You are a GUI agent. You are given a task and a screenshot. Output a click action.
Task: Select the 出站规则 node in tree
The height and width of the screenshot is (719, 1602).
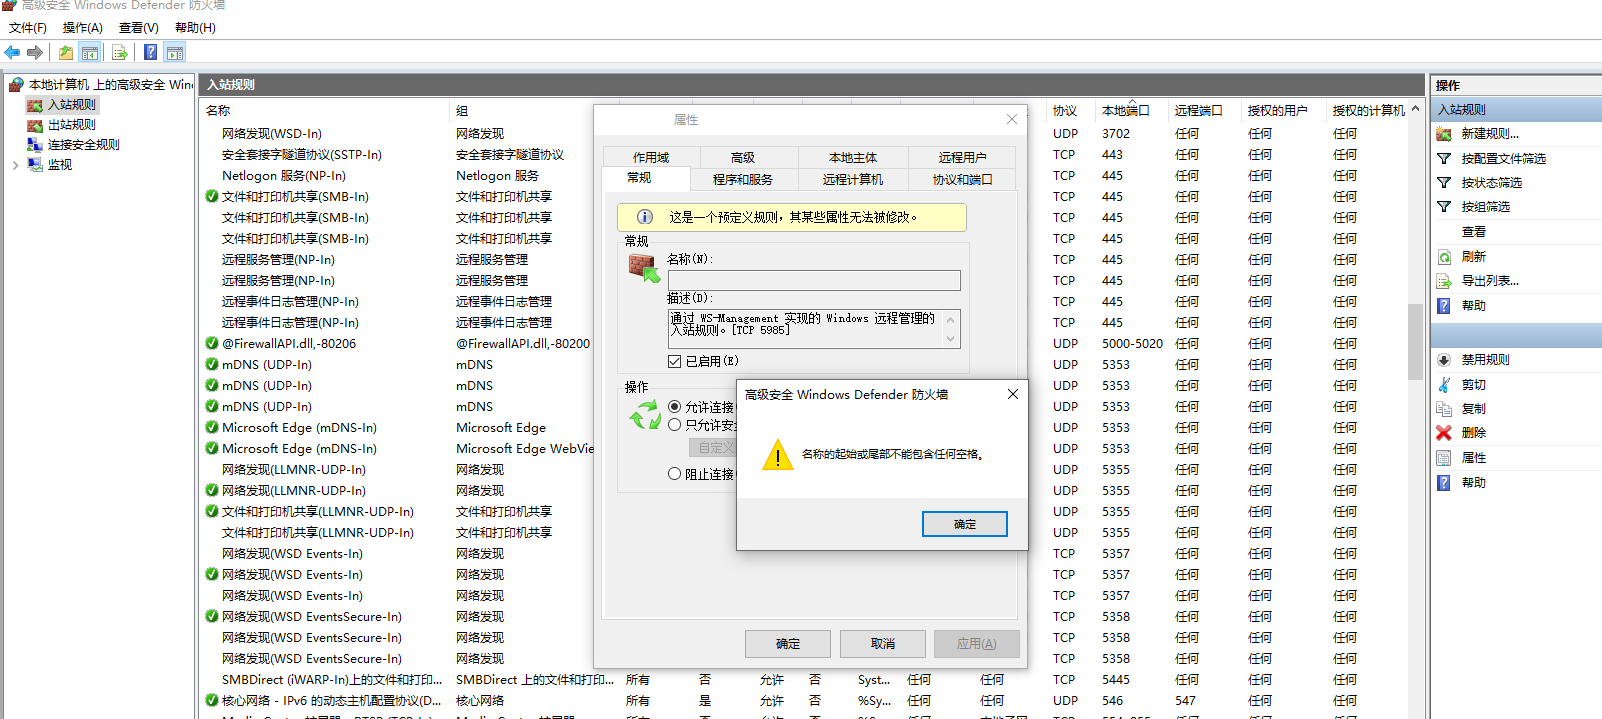point(72,125)
